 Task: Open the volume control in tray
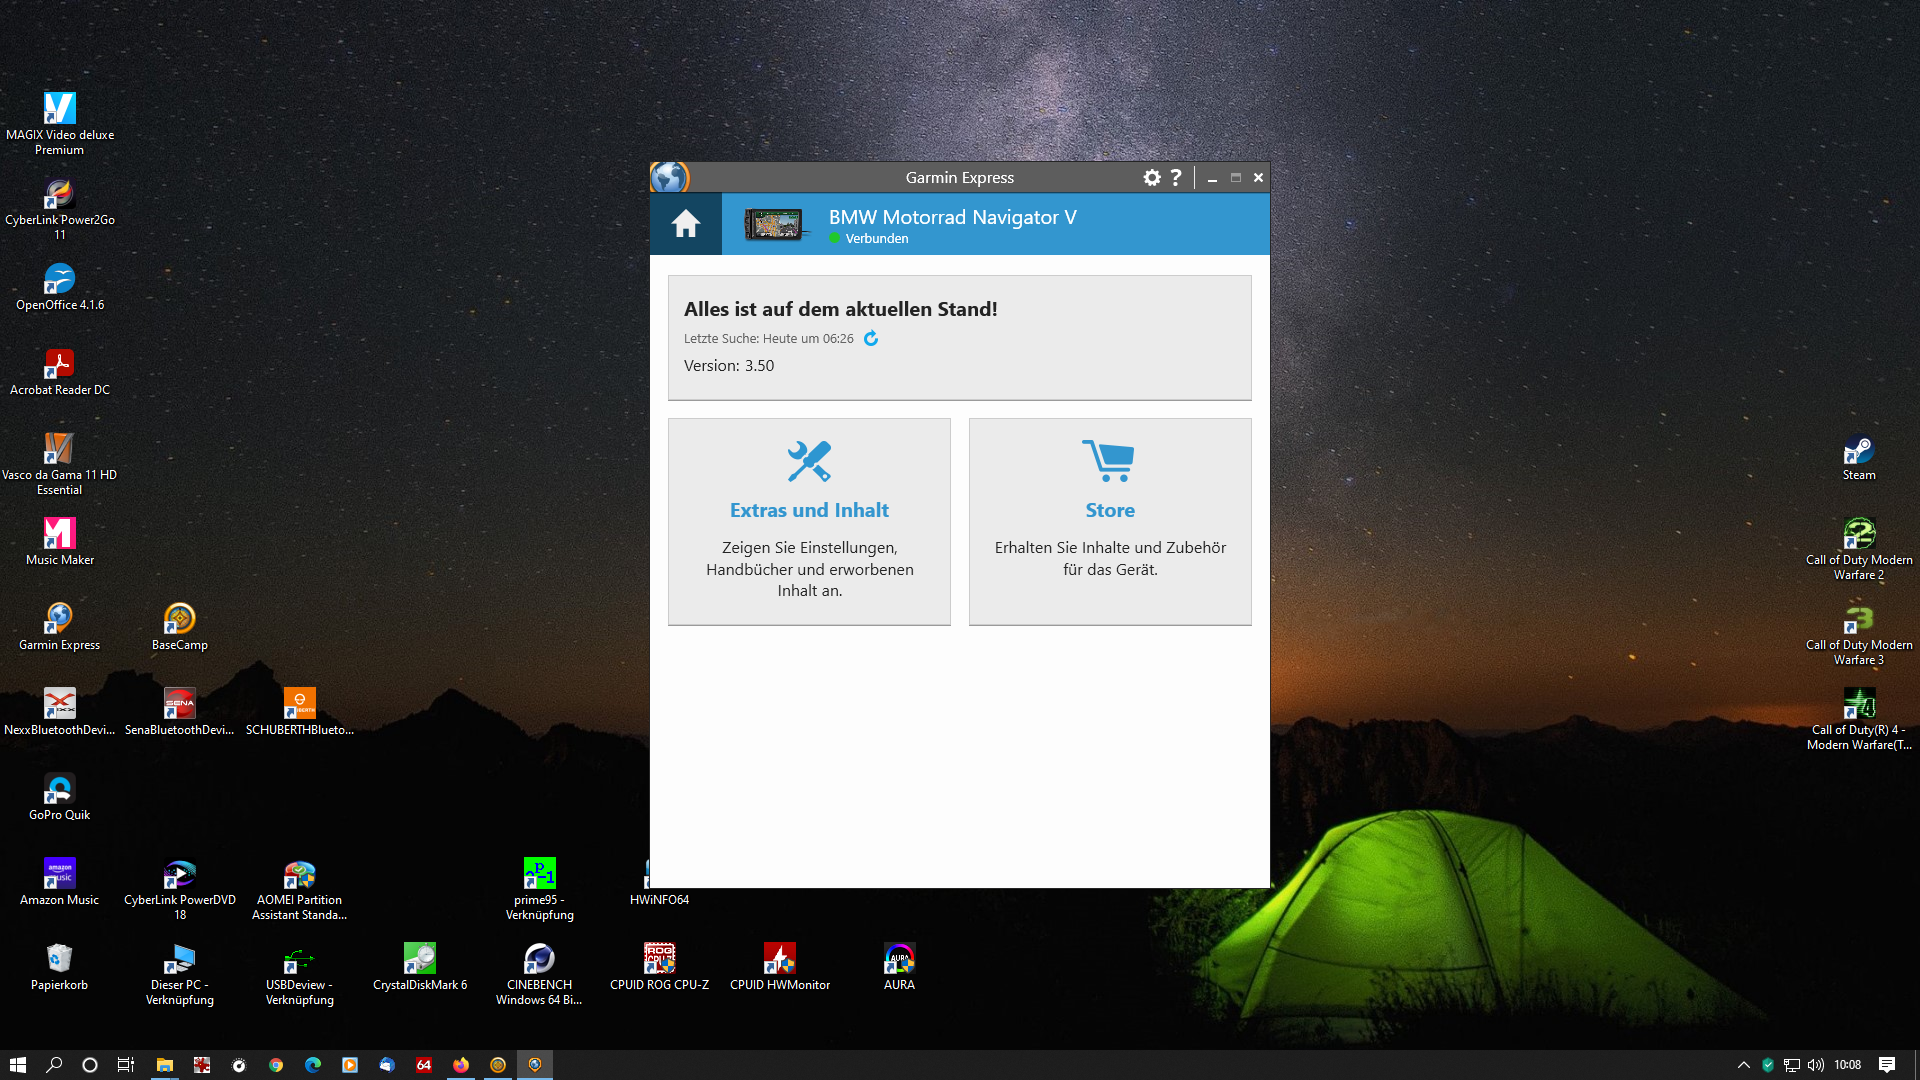click(x=1816, y=1065)
